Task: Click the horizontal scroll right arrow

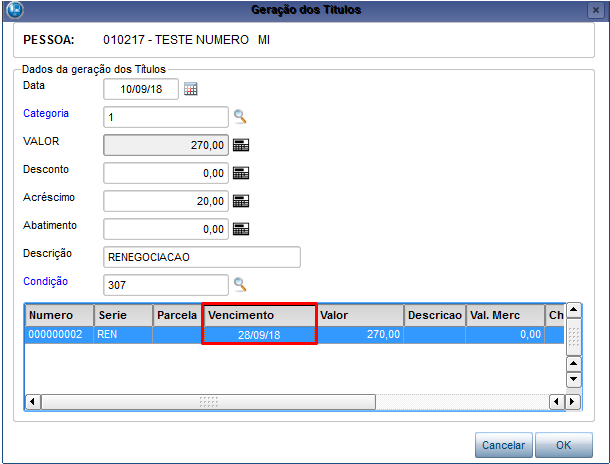Action: coord(572,401)
